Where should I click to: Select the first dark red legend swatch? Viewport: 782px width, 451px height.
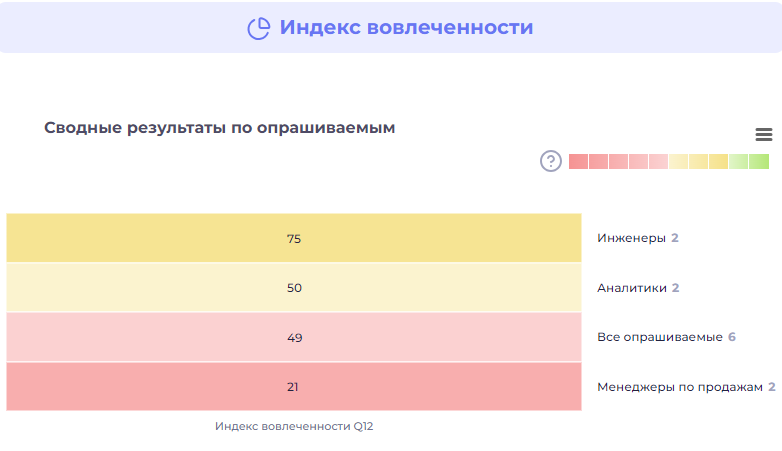tap(578, 162)
